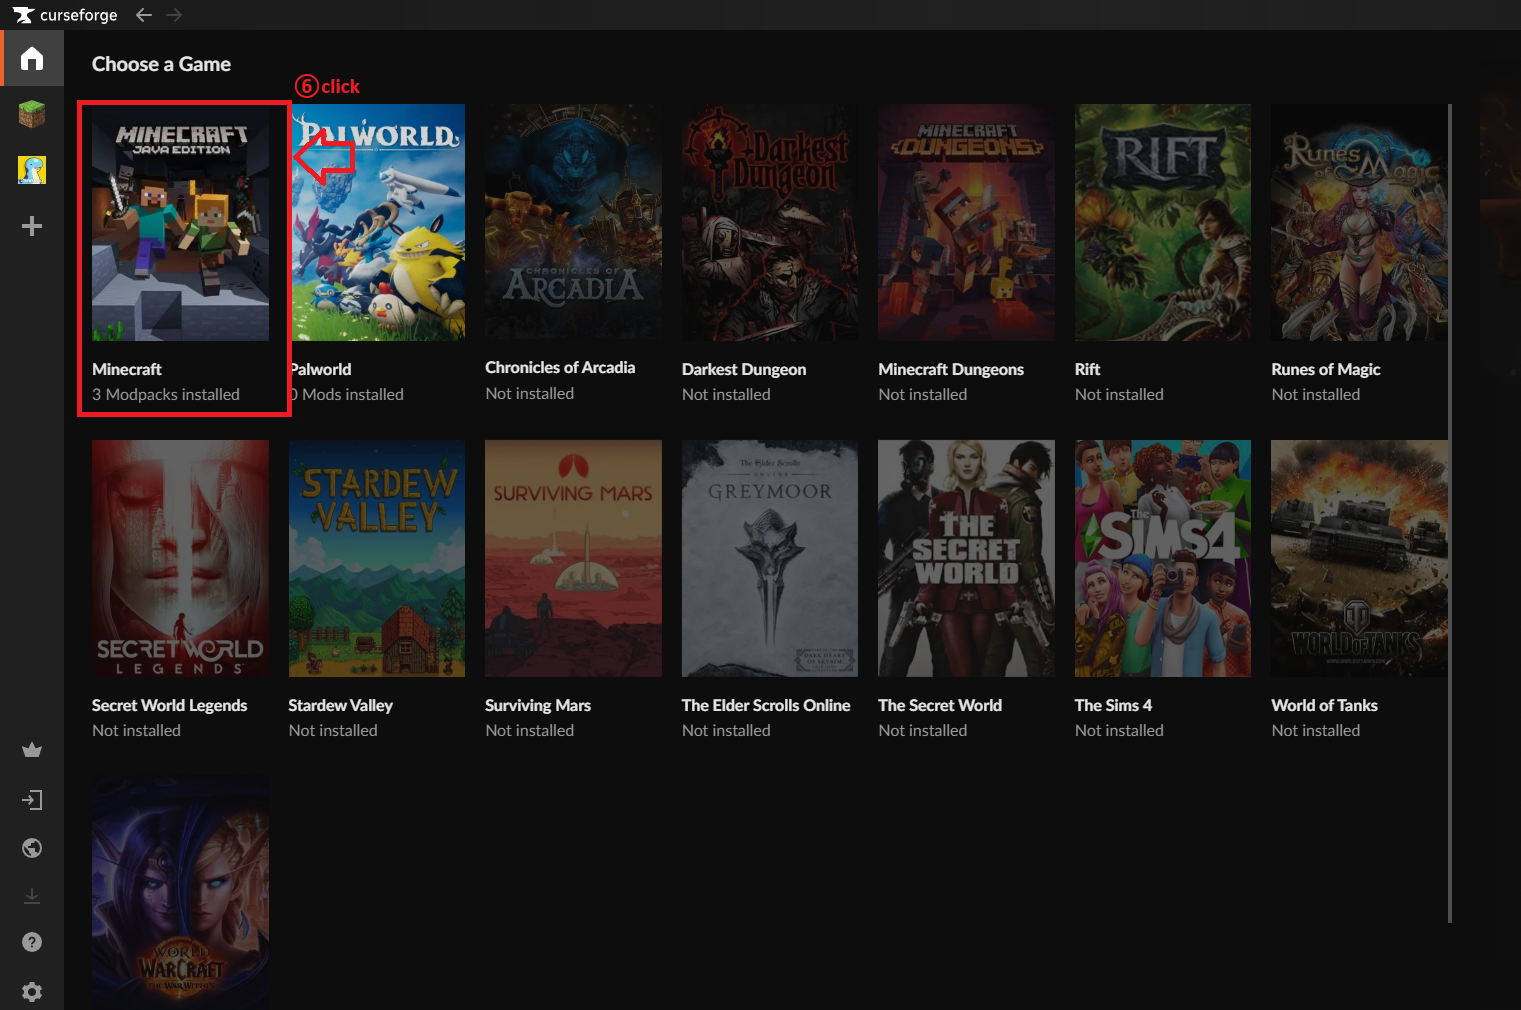
Task: Open The Sims 4 game cover
Action: tap(1163, 558)
